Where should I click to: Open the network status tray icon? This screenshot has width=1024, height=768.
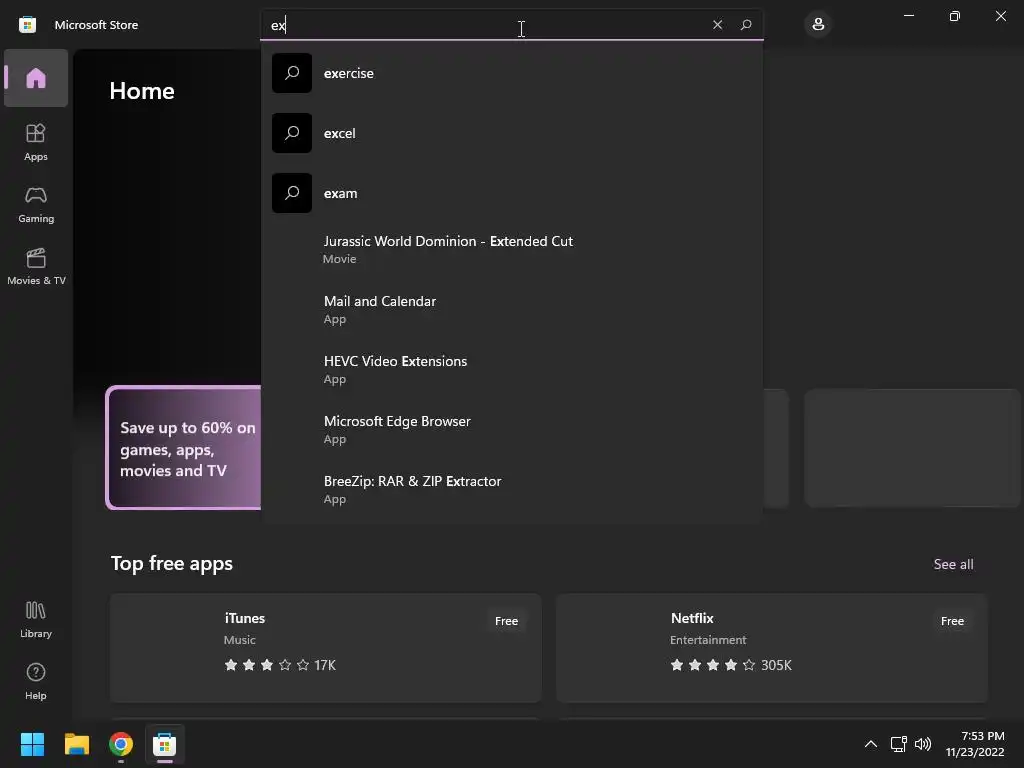pyautogui.click(x=899, y=744)
